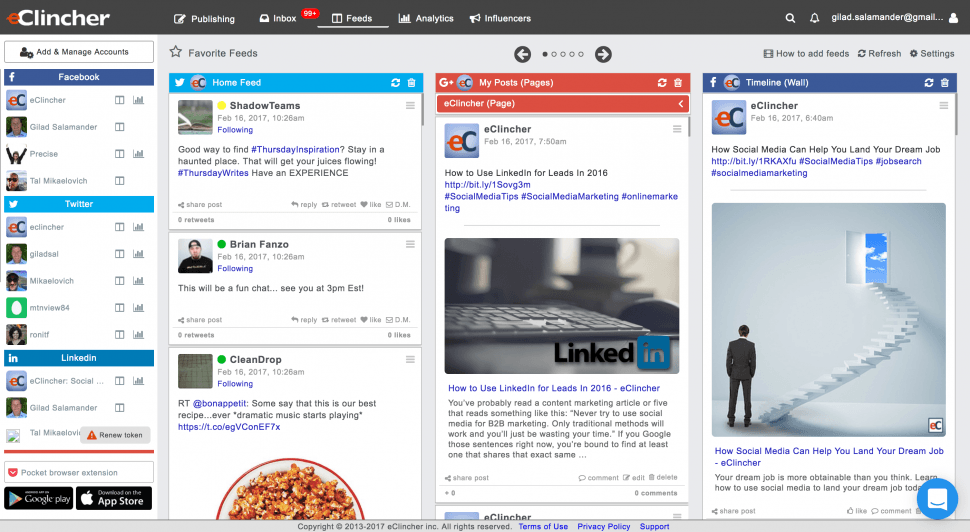This screenshot has width=970, height=532.
Task: Select the first feeds page dot
Action: tap(544, 54)
